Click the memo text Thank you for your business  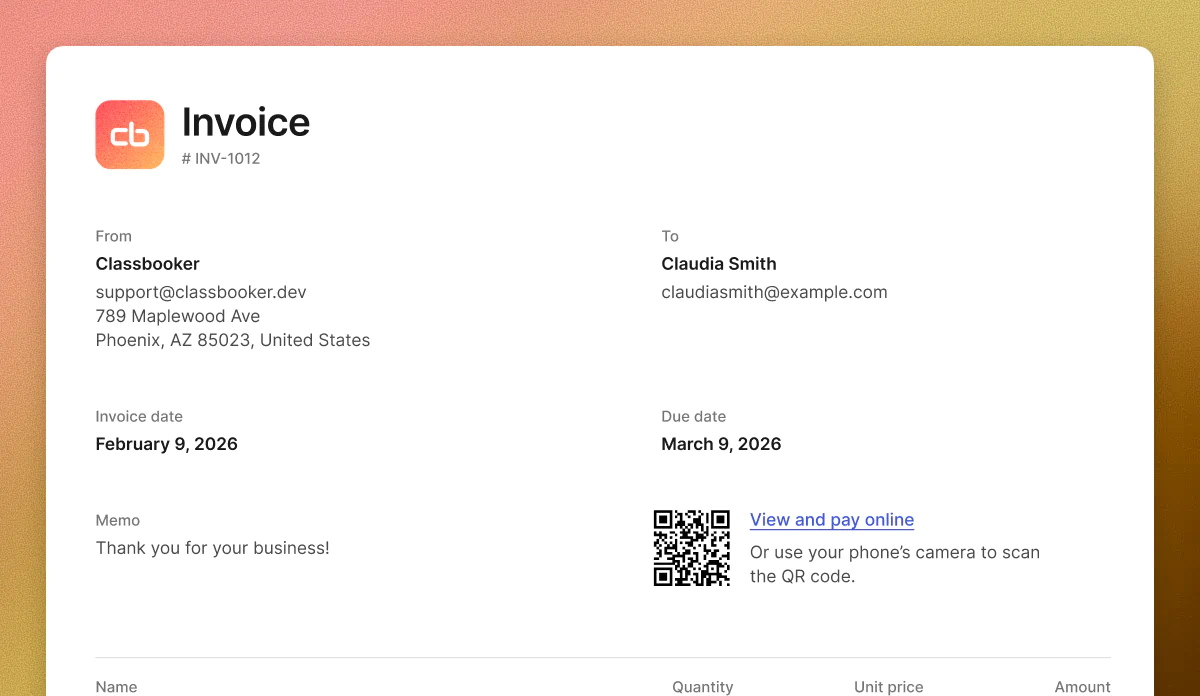[212, 548]
